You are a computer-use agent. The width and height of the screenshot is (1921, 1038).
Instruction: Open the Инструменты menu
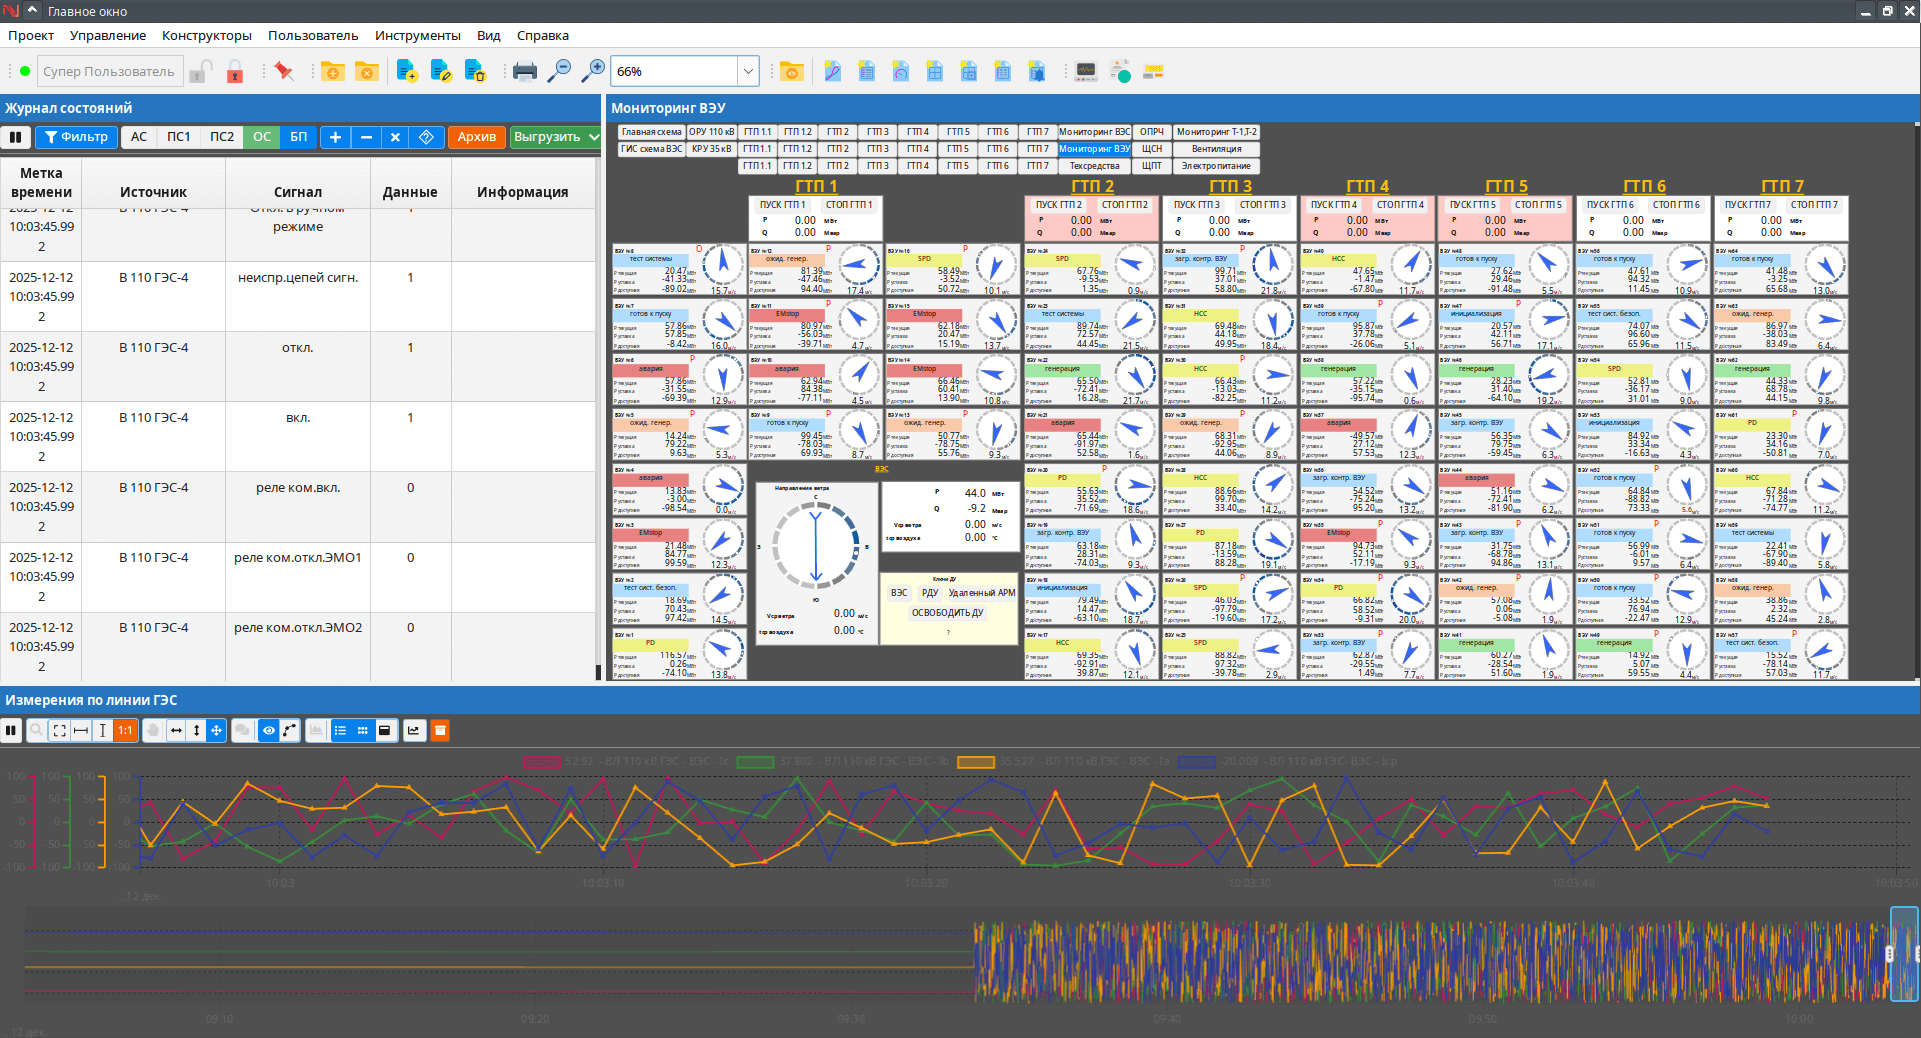click(x=418, y=35)
